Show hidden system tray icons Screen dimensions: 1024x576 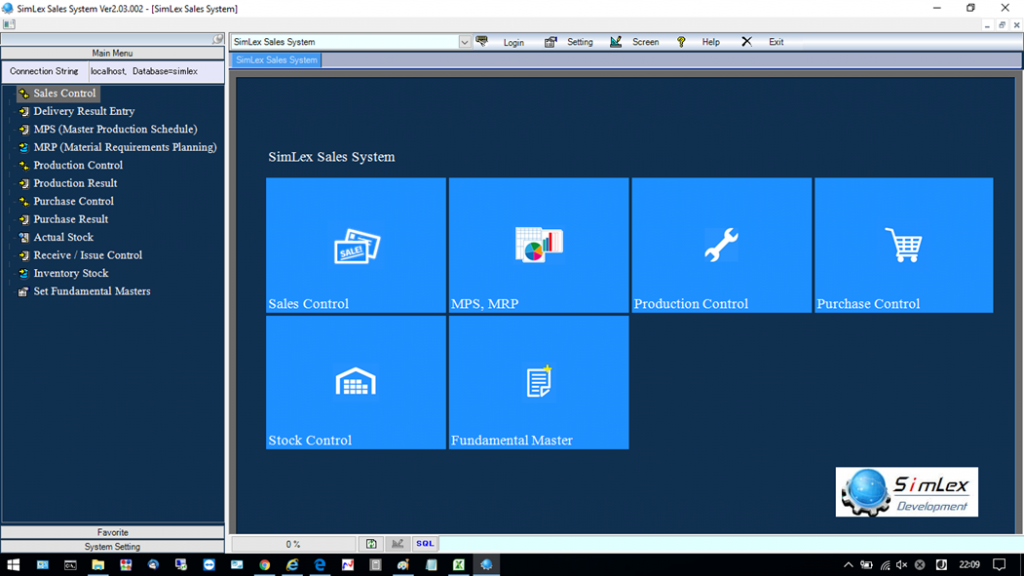tap(848, 565)
